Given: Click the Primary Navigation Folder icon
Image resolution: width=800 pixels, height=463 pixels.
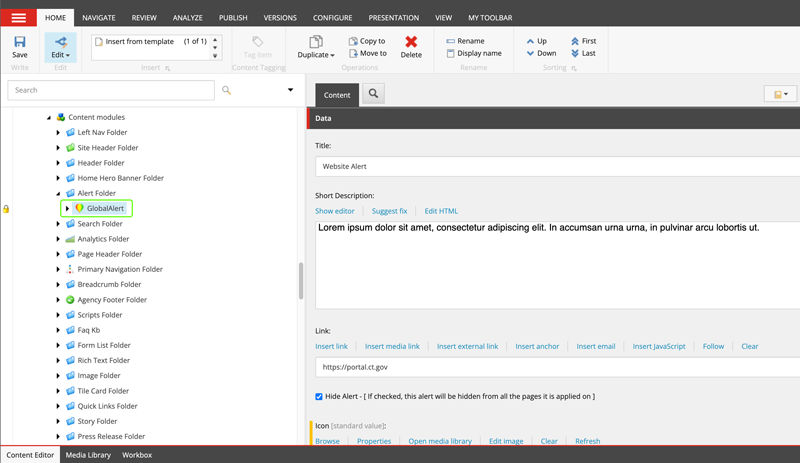Looking at the screenshot, I should point(70,269).
